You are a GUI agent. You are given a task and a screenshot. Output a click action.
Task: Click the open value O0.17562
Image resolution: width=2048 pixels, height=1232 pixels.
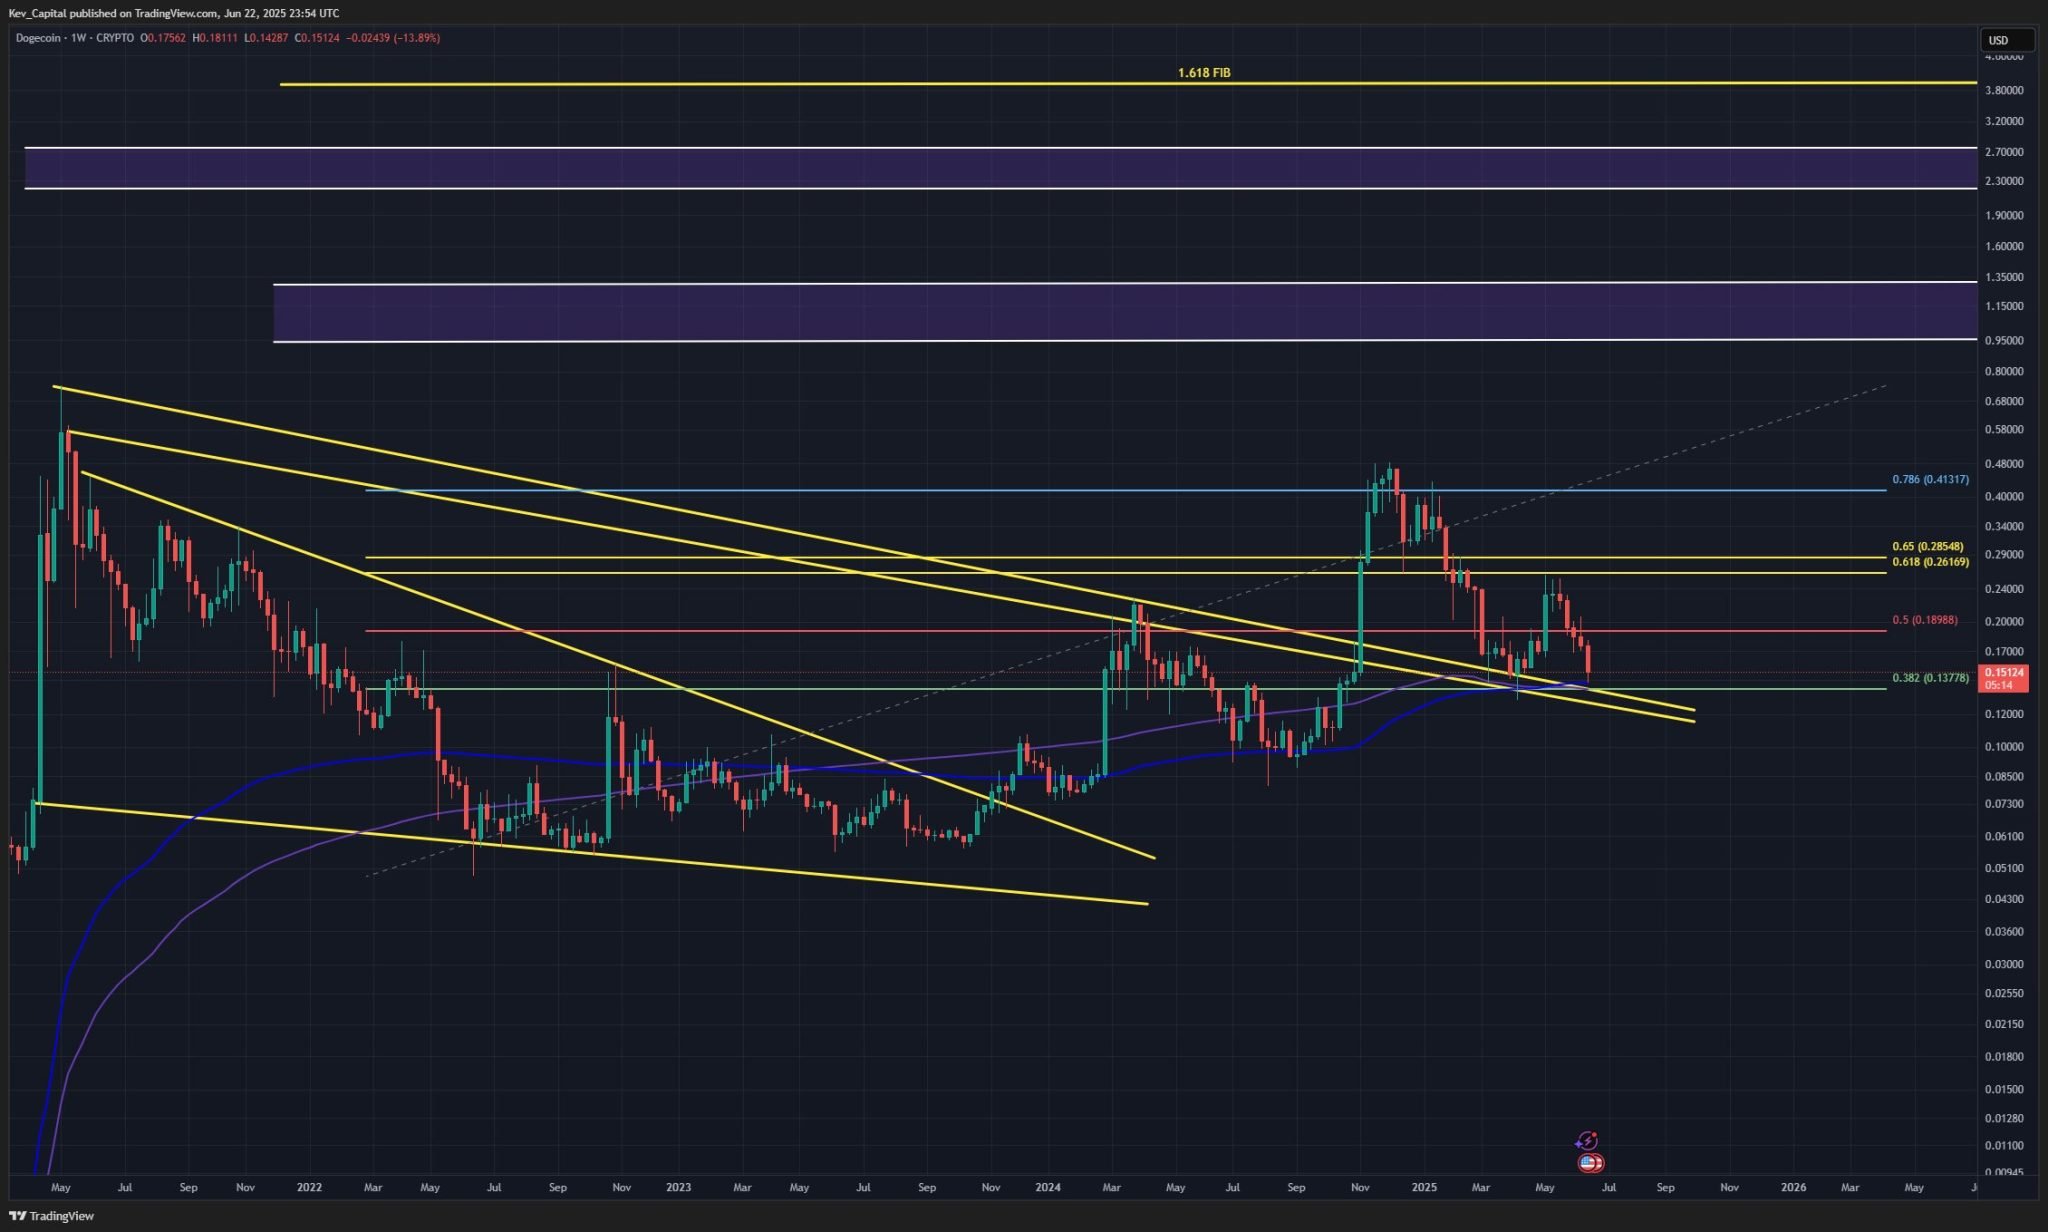coord(164,38)
